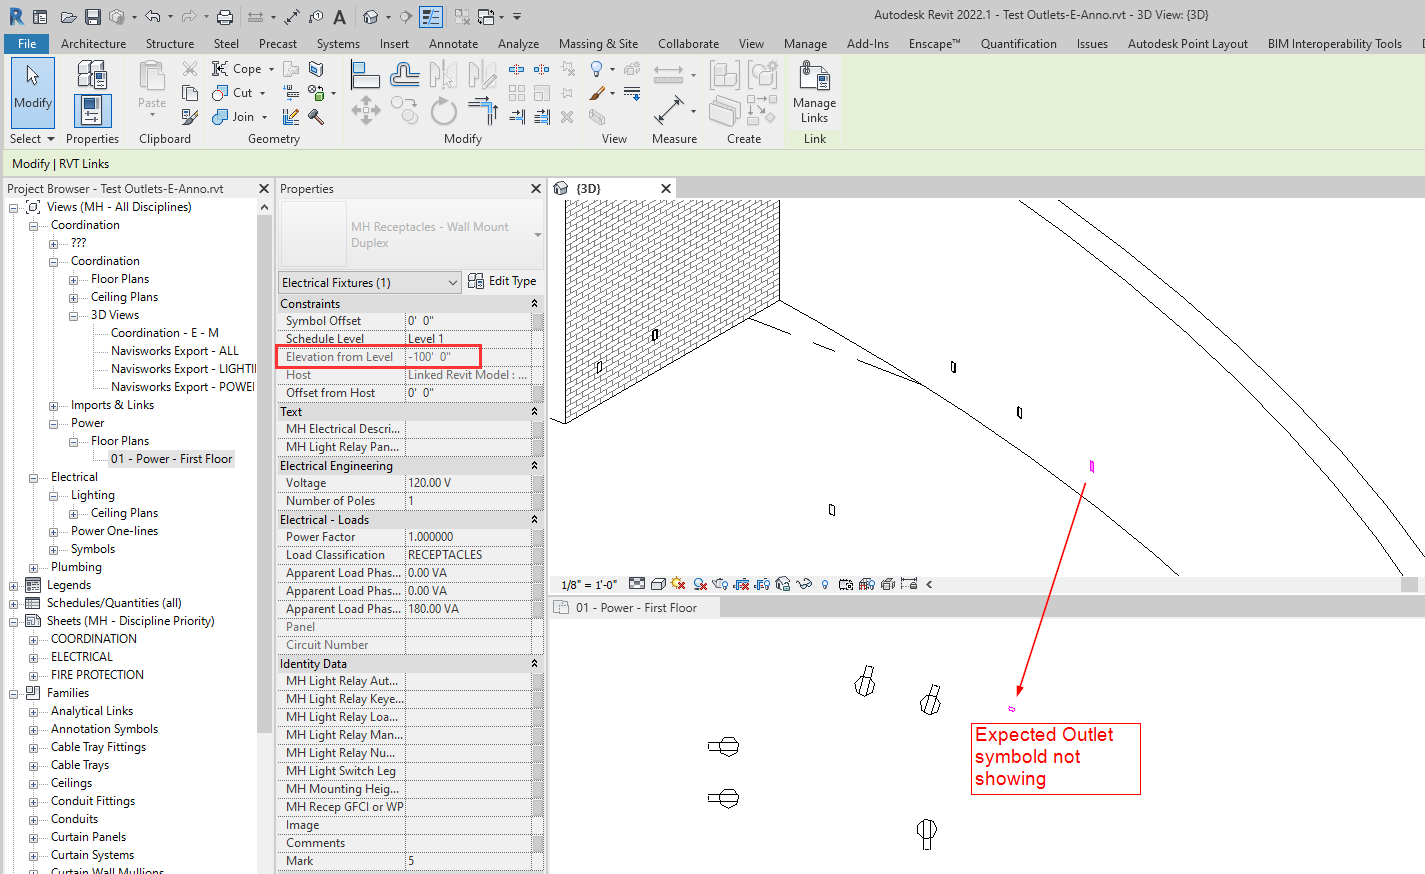Open the visual style menu in view control bar

click(x=657, y=584)
